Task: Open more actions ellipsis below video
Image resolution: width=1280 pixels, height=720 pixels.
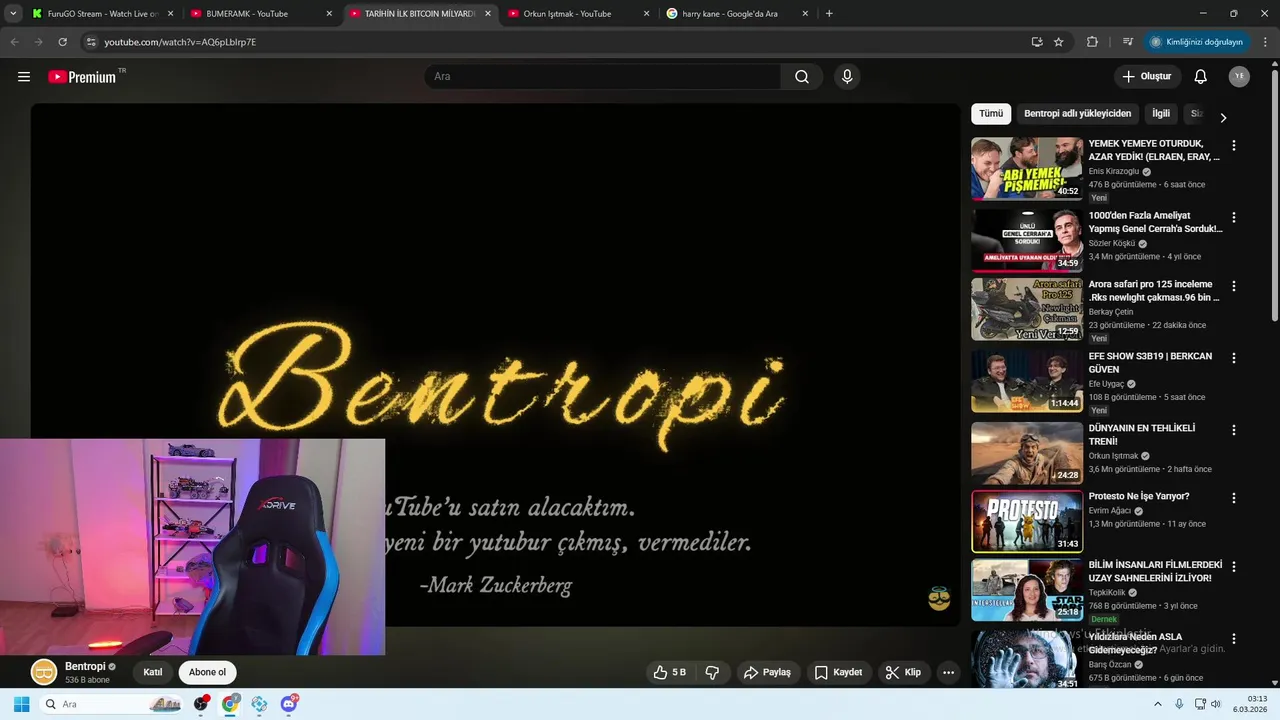Action: tap(948, 673)
